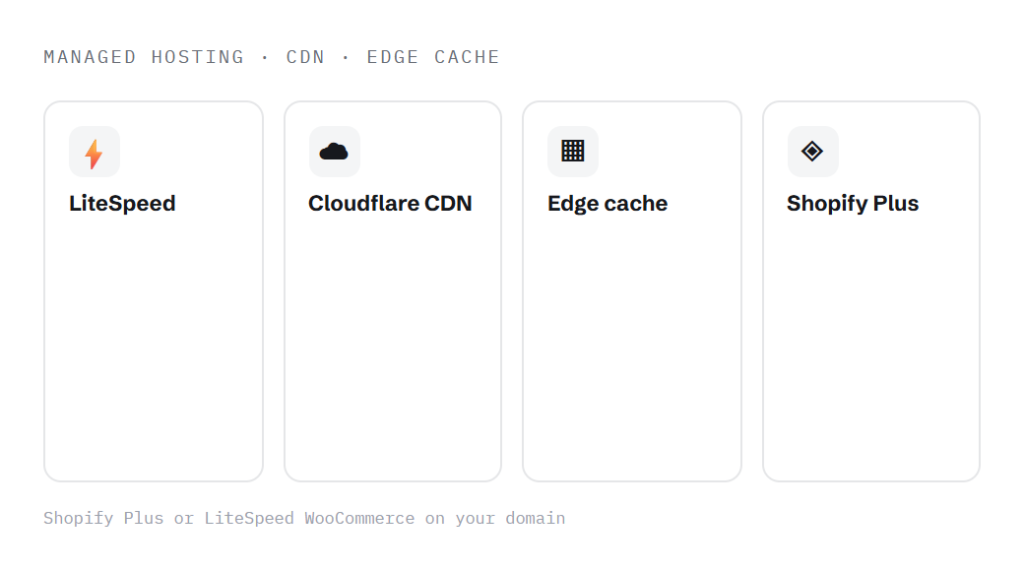This screenshot has width=1024, height=571.
Task: Select the Cloudflare CDN card title
Action: [x=390, y=203]
